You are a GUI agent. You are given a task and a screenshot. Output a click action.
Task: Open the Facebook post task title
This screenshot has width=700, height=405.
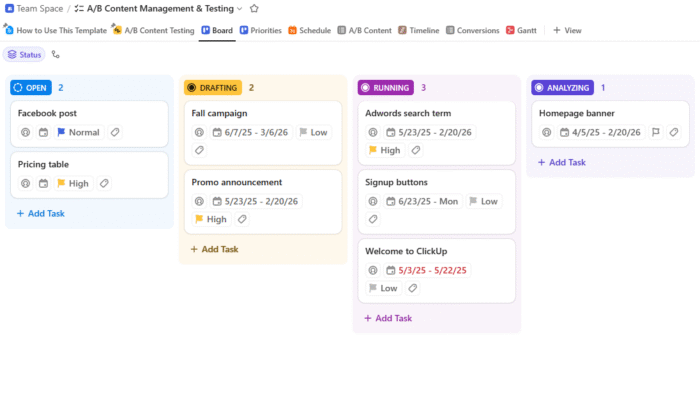(47, 113)
